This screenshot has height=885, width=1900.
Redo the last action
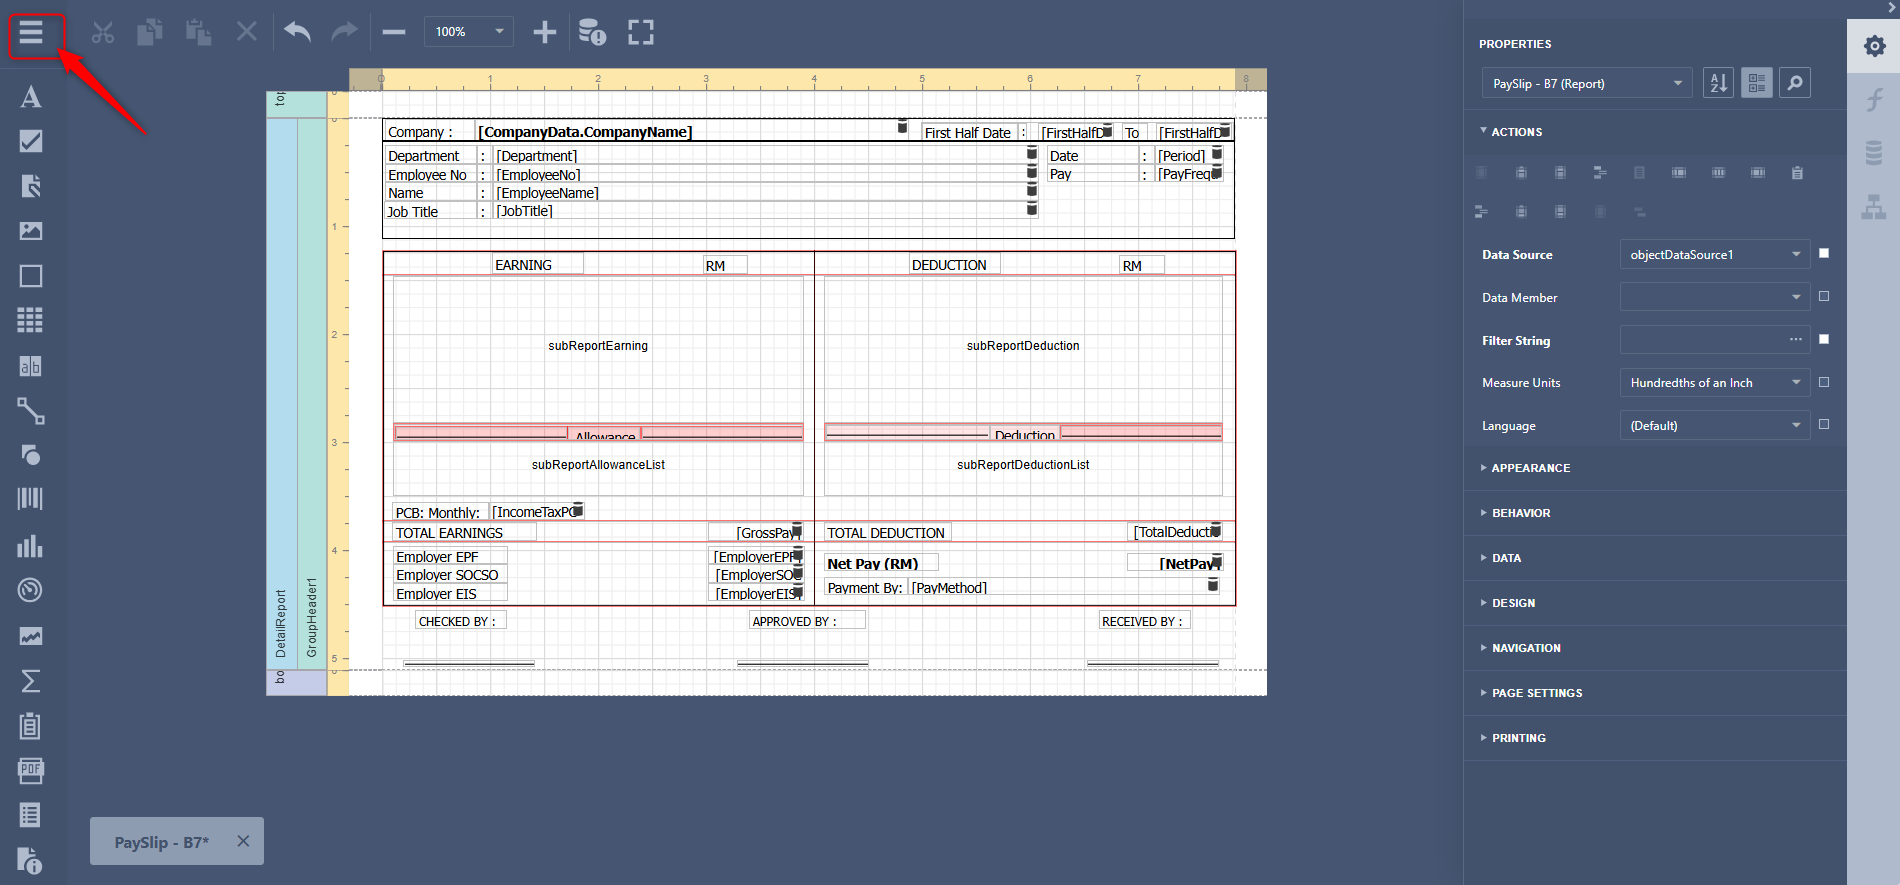(344, 32)
